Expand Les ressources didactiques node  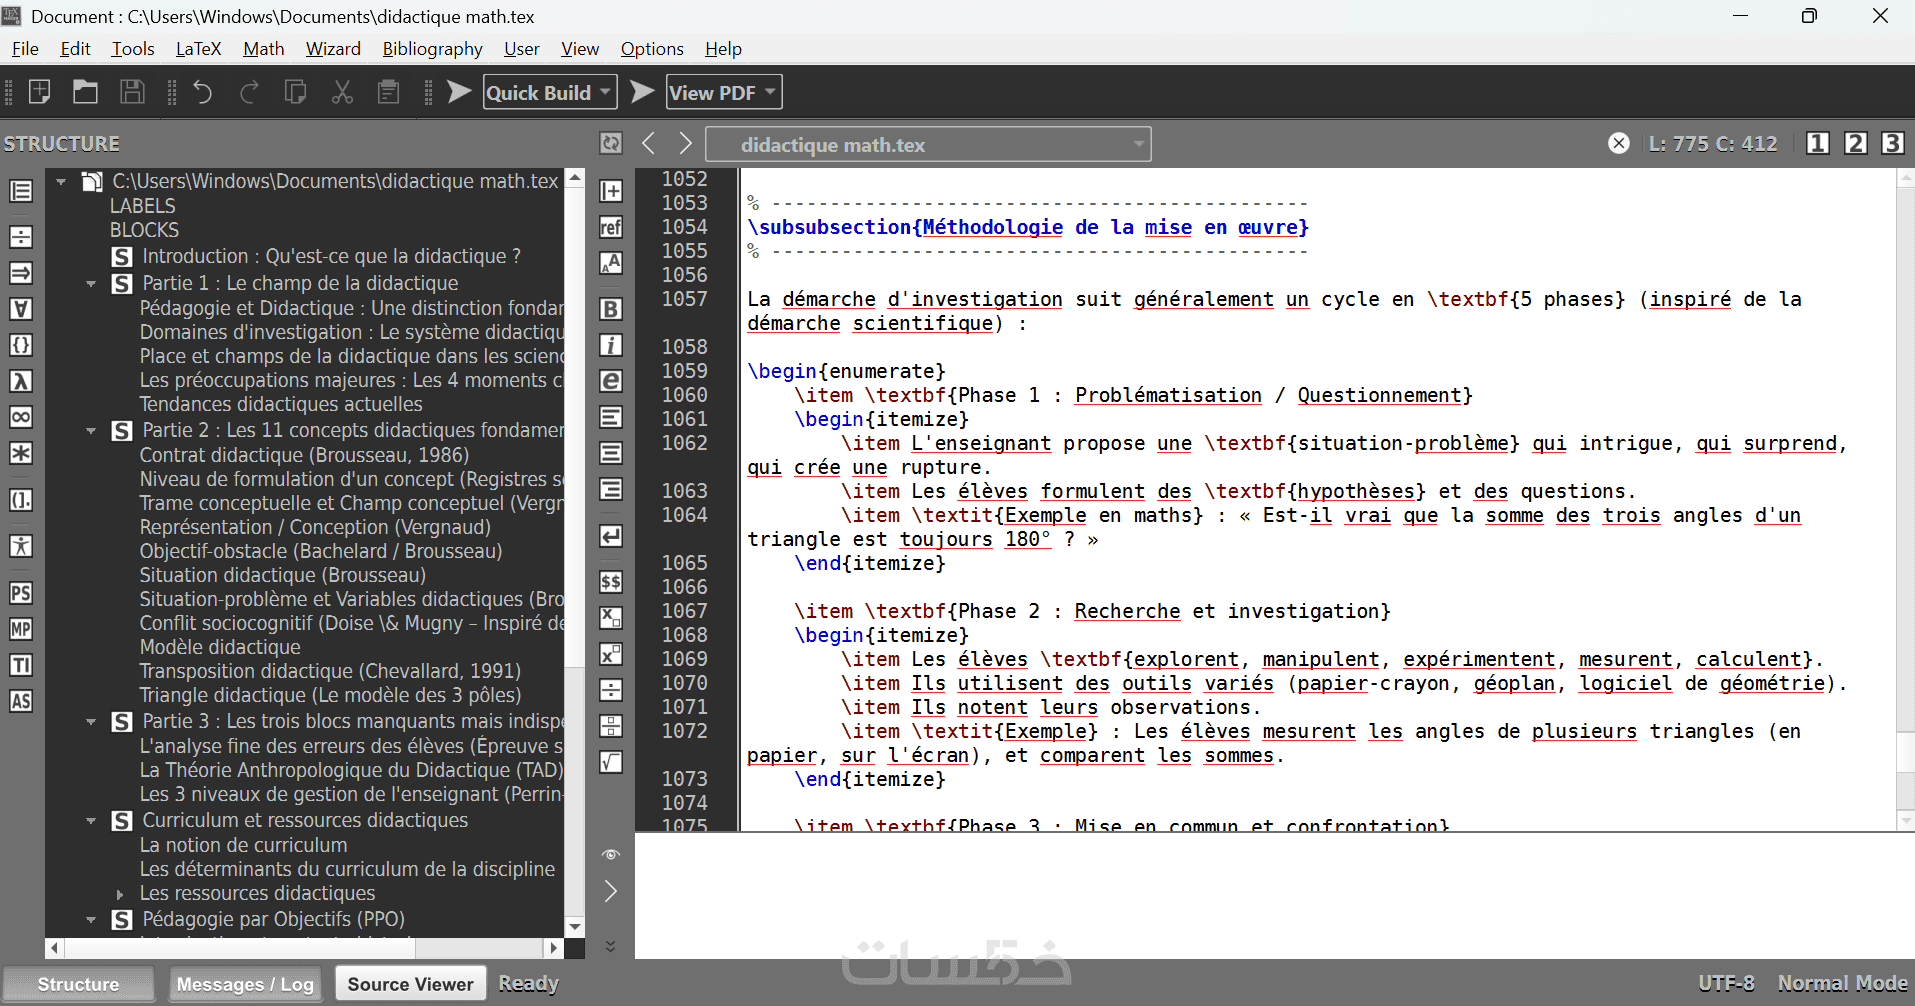click(120, 894)
